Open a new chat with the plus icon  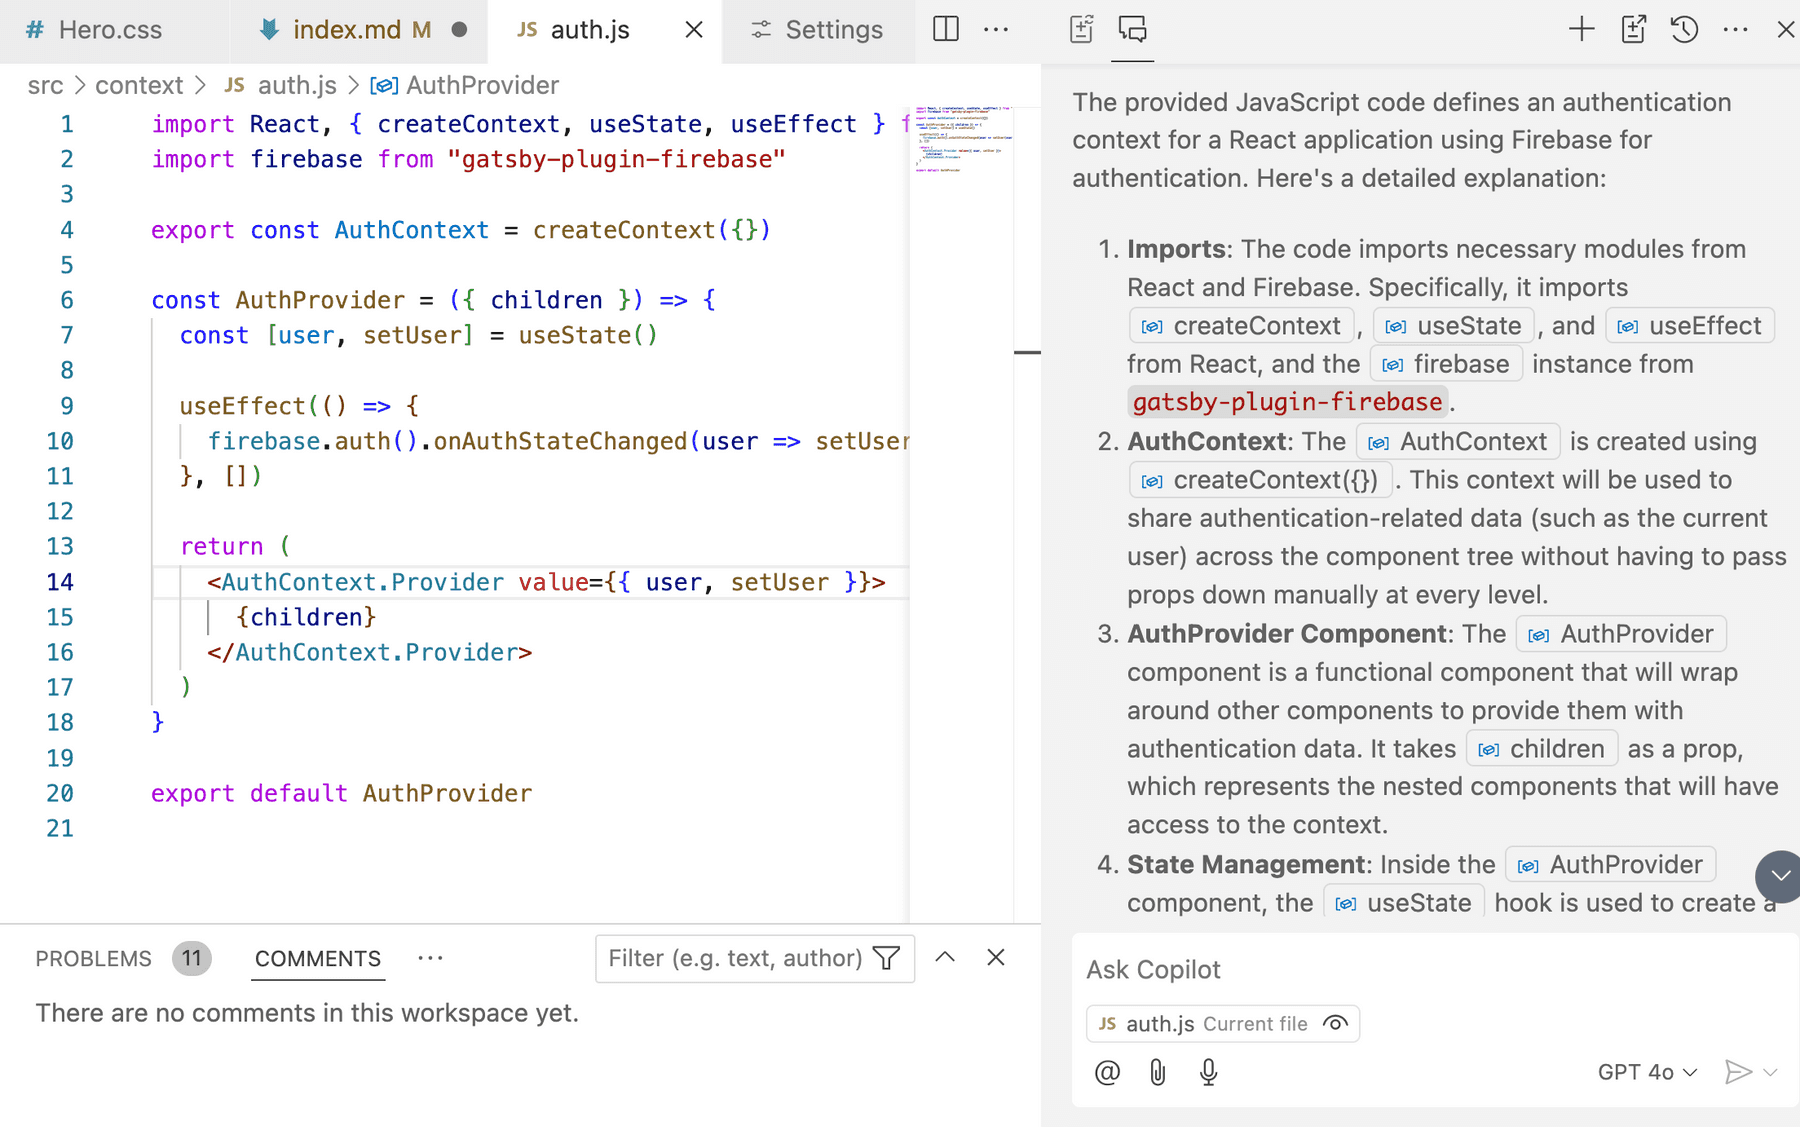pyautogui.click(x=1580, y=29)
